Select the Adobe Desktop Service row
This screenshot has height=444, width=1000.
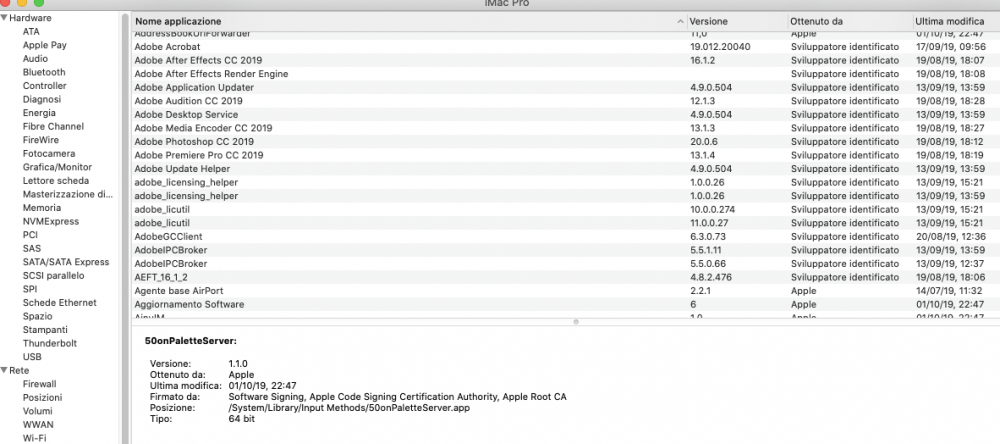click(565, 114)
